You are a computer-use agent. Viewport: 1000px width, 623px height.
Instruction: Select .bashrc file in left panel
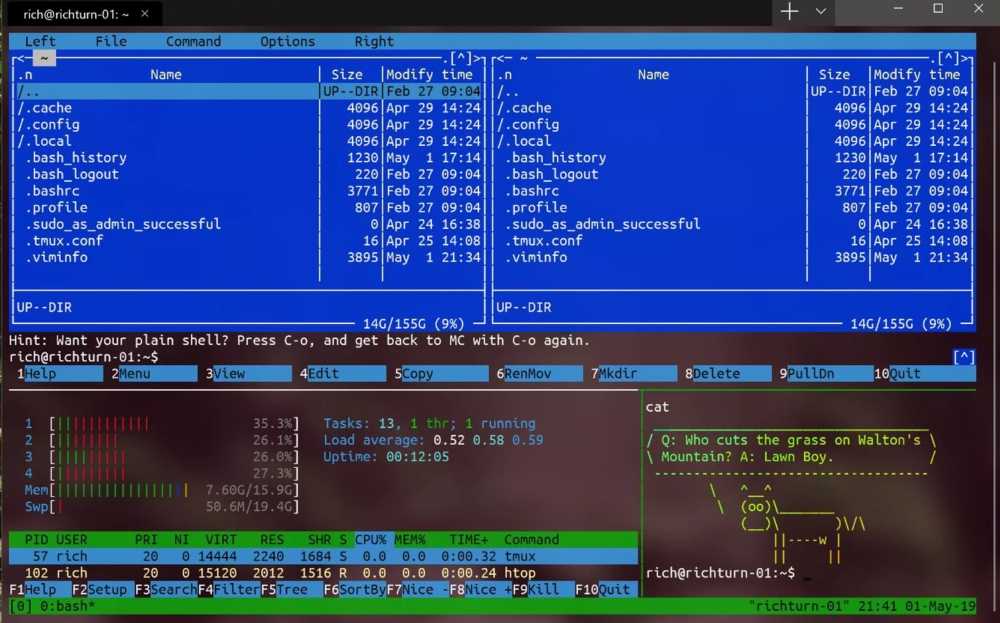[249, 191]
